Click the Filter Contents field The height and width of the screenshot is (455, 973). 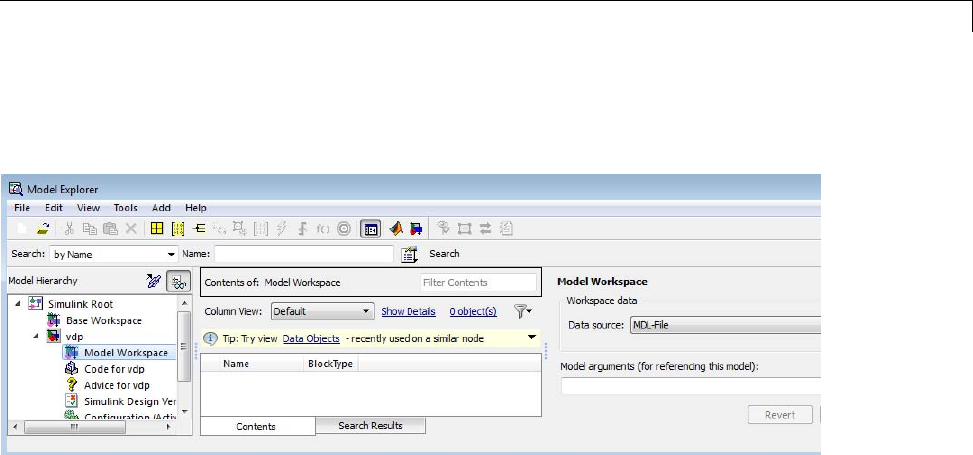pyautogui.click(x=478, y=282)
